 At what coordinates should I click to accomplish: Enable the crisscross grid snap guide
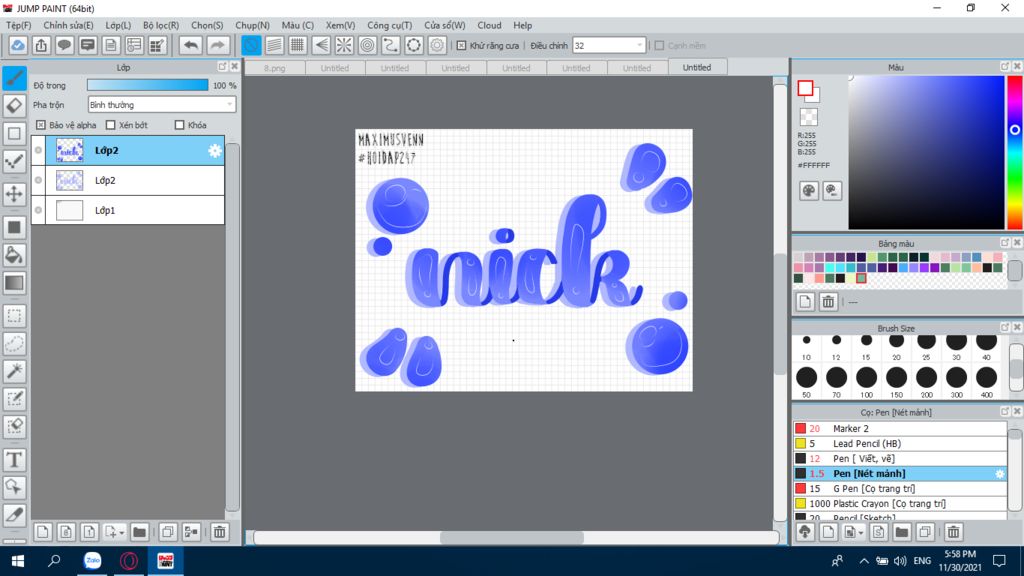[x=298, y=45]
